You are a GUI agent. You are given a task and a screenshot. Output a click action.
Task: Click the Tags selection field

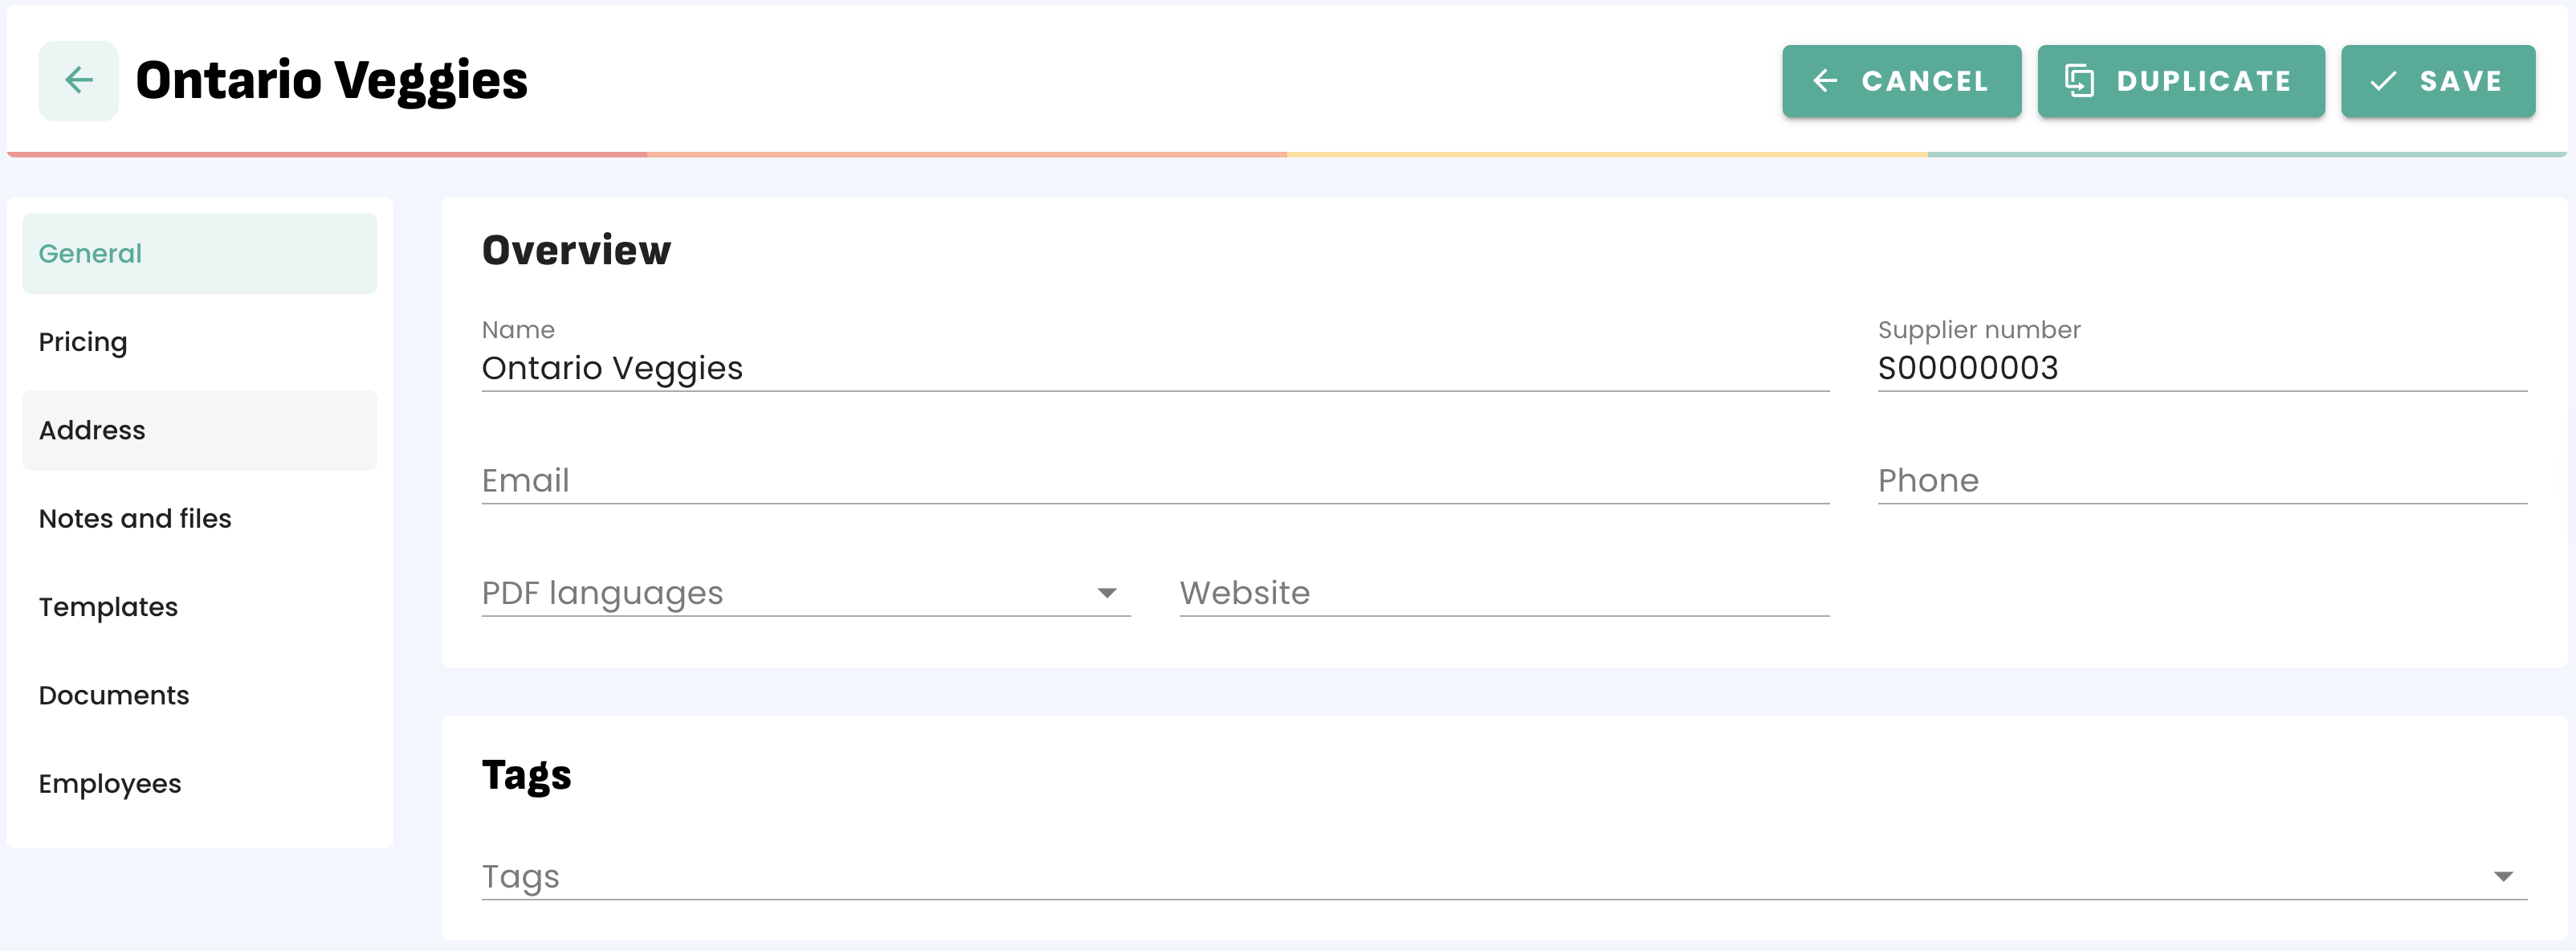1480,877
